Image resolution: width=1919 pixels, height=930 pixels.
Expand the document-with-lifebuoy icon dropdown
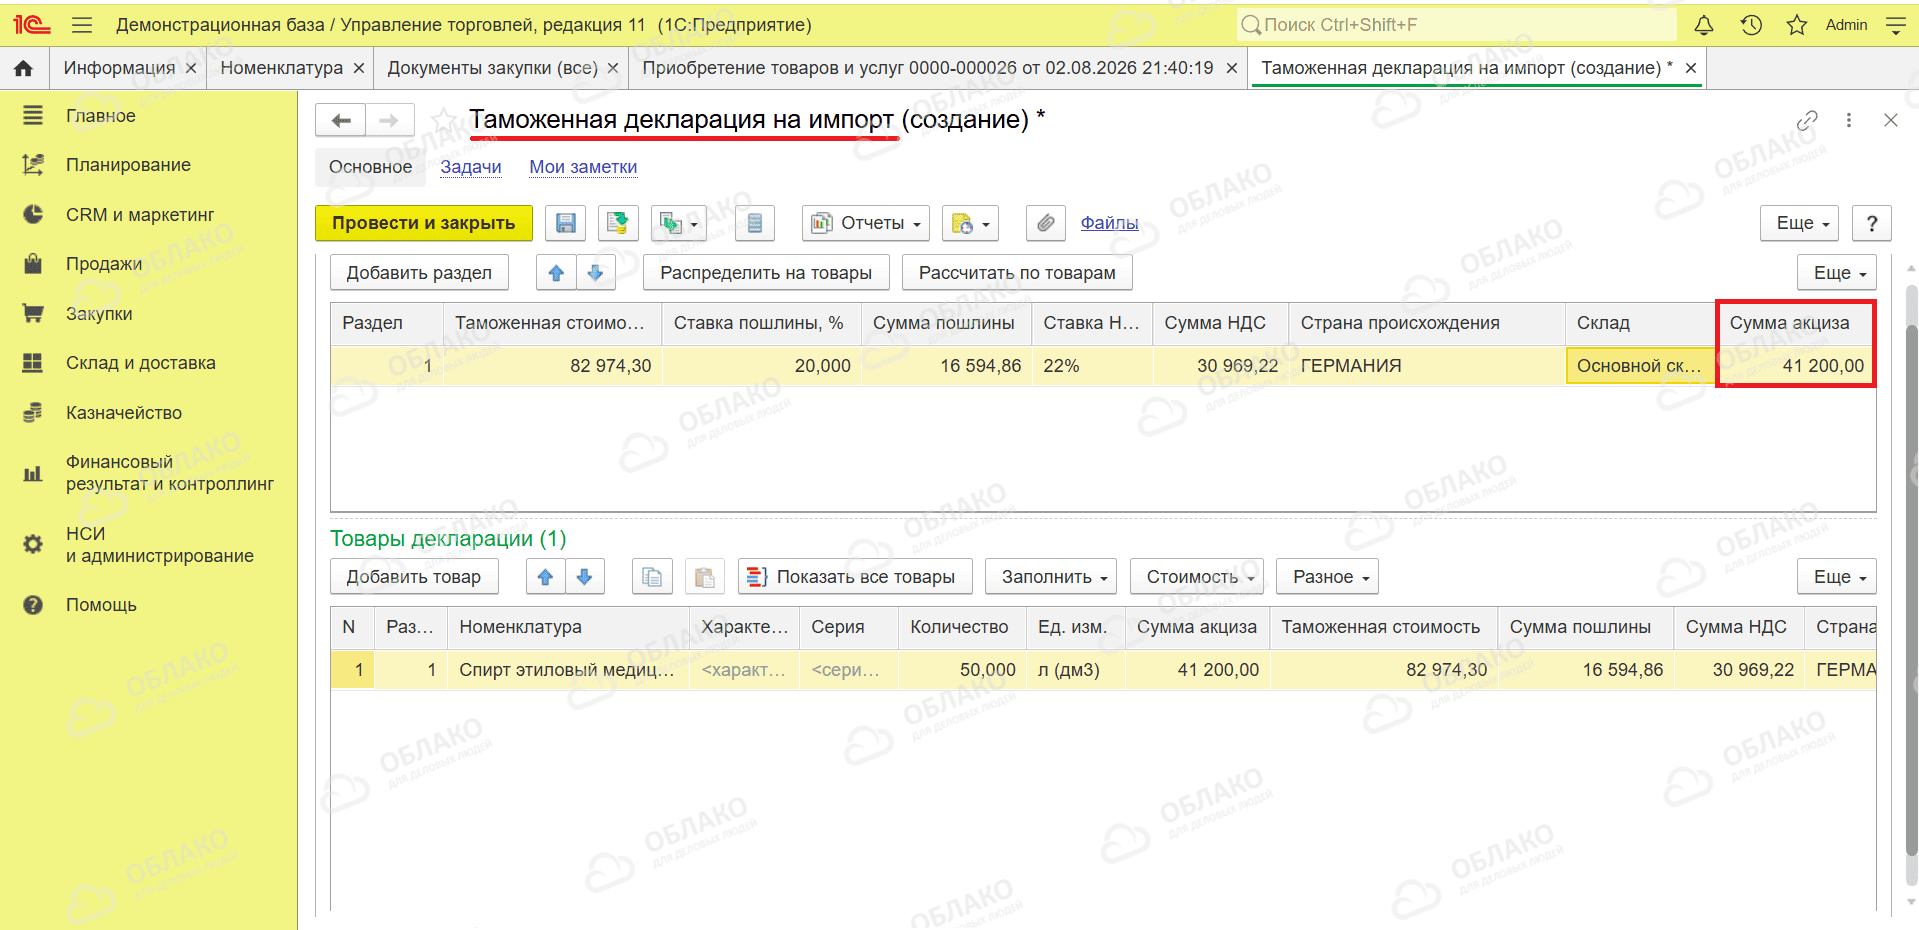pos(970,223)
